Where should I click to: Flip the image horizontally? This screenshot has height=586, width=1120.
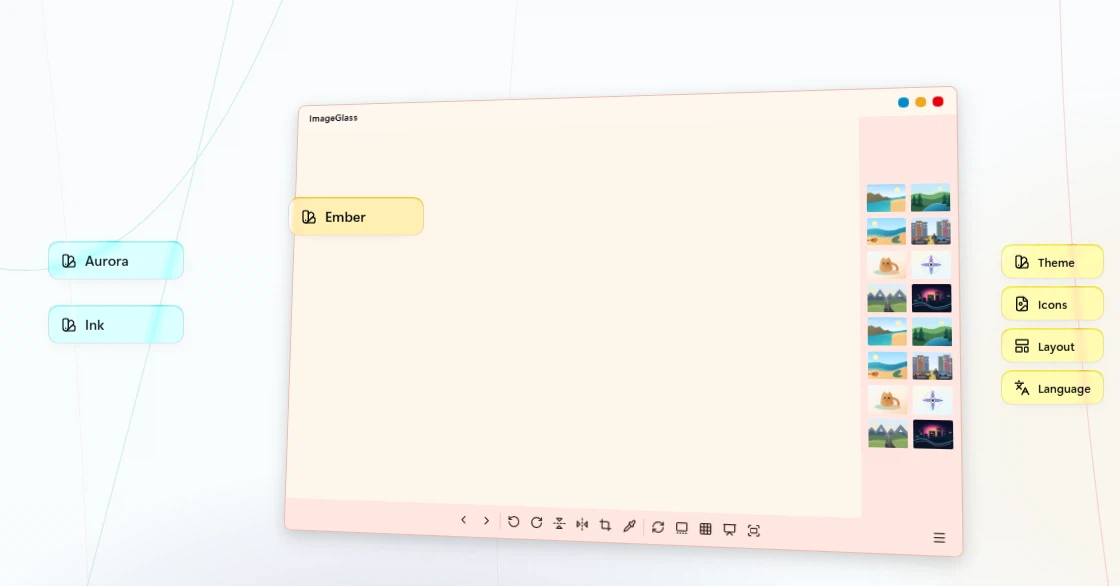tap(582, 525)
